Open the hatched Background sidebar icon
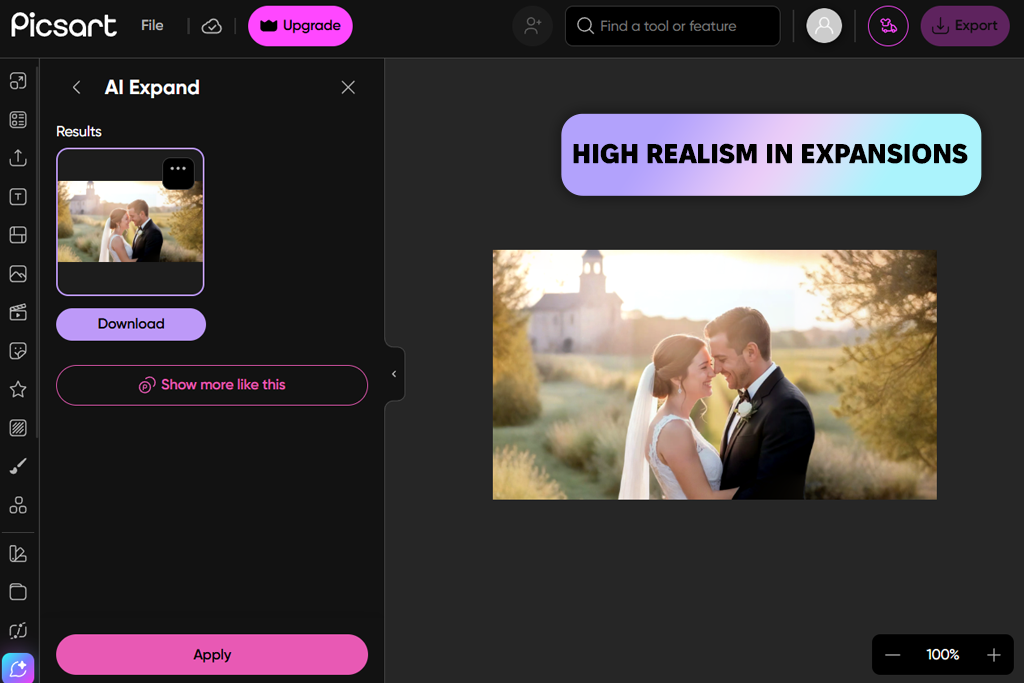This screenshot has width=1024, height=683. pos(18,428)
